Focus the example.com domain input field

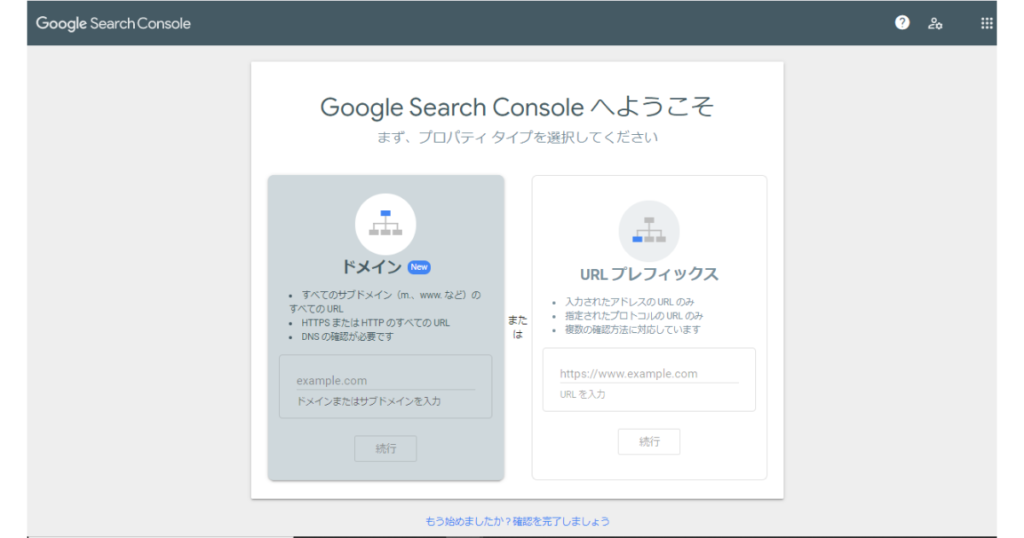[x=385, y=380]
